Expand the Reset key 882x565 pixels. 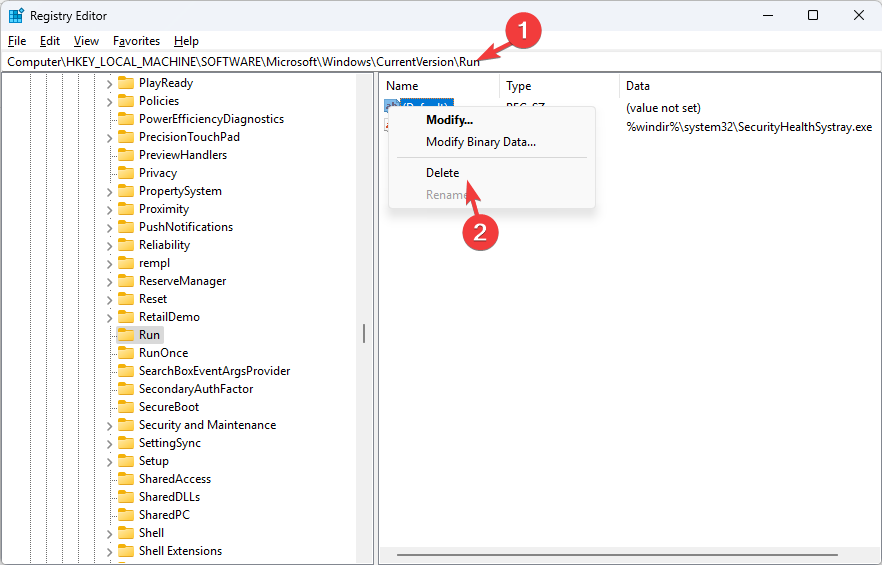pyautogui.click(x=109, y=300)
